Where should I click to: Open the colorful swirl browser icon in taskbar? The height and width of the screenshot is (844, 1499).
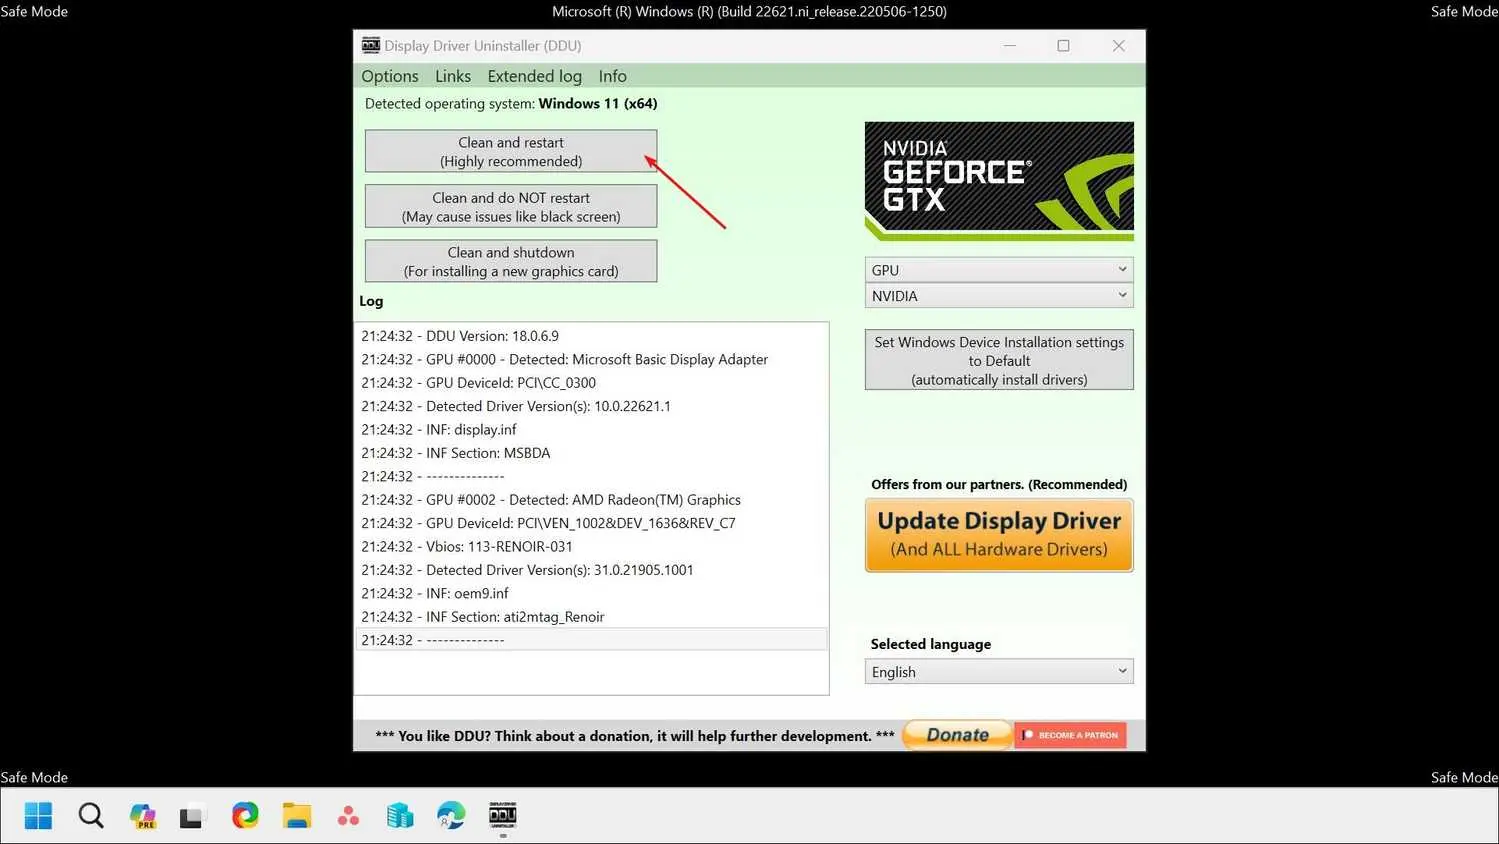245,816
